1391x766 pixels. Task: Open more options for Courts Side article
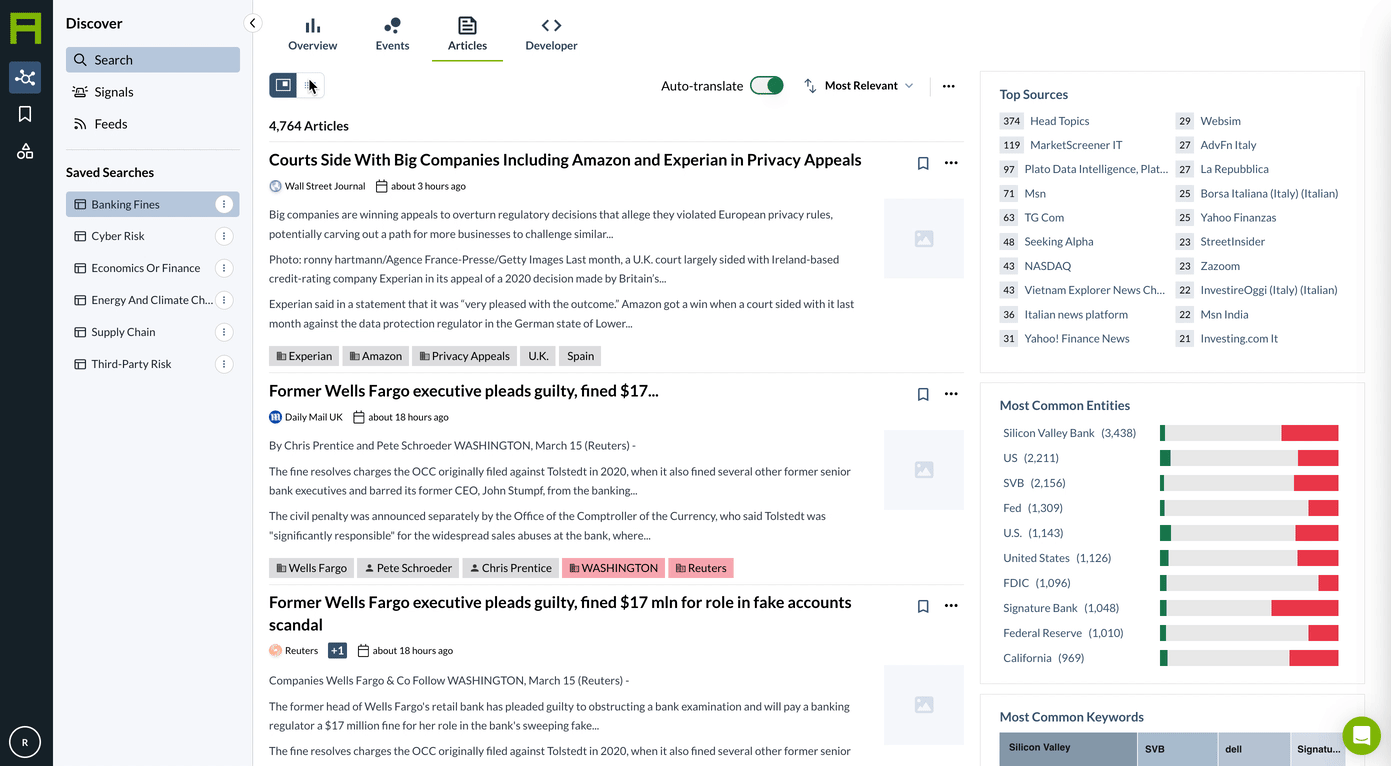point(951,163)
